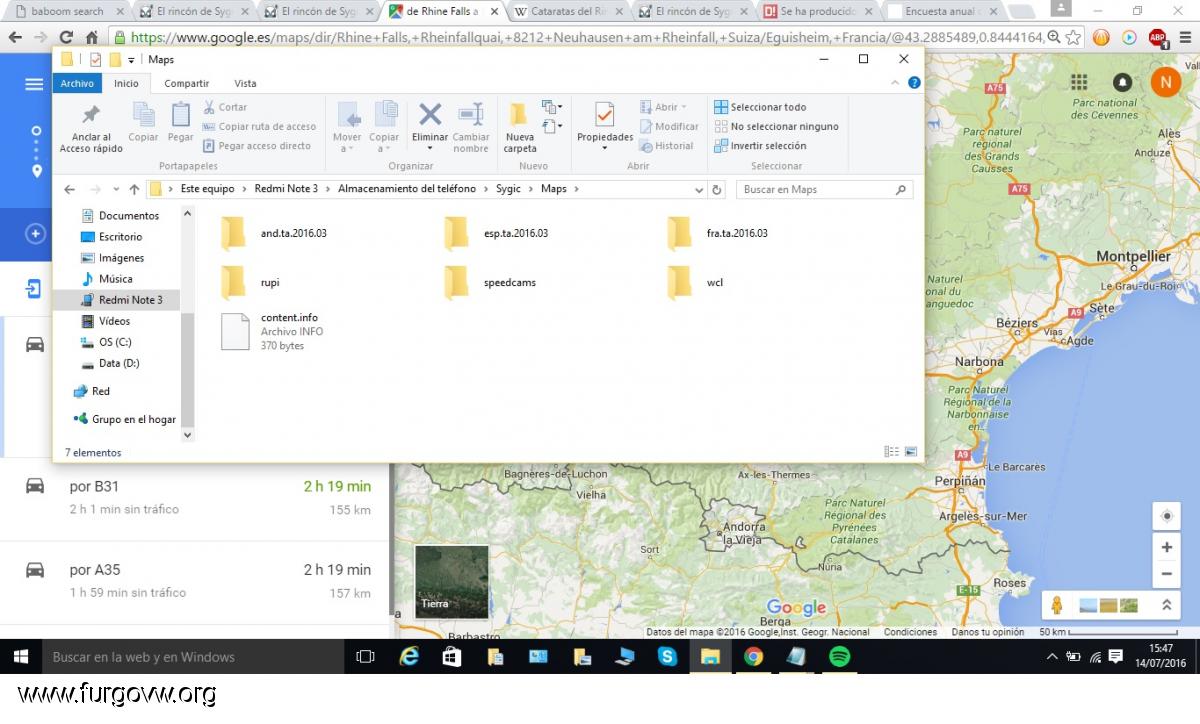1200x724 pixels.
Task: Select Documentos in navigation pane
Action: coord(119,216)
